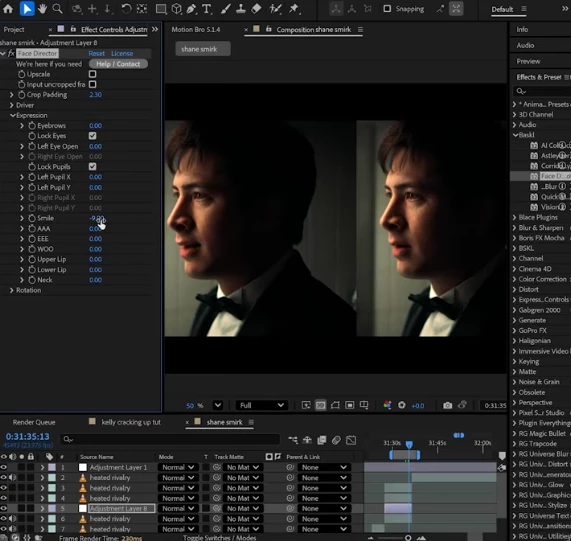The width and height of the screenshot is (571, 541).
Task: Click the motion blur enable icon in timeline
Action: 336,440
